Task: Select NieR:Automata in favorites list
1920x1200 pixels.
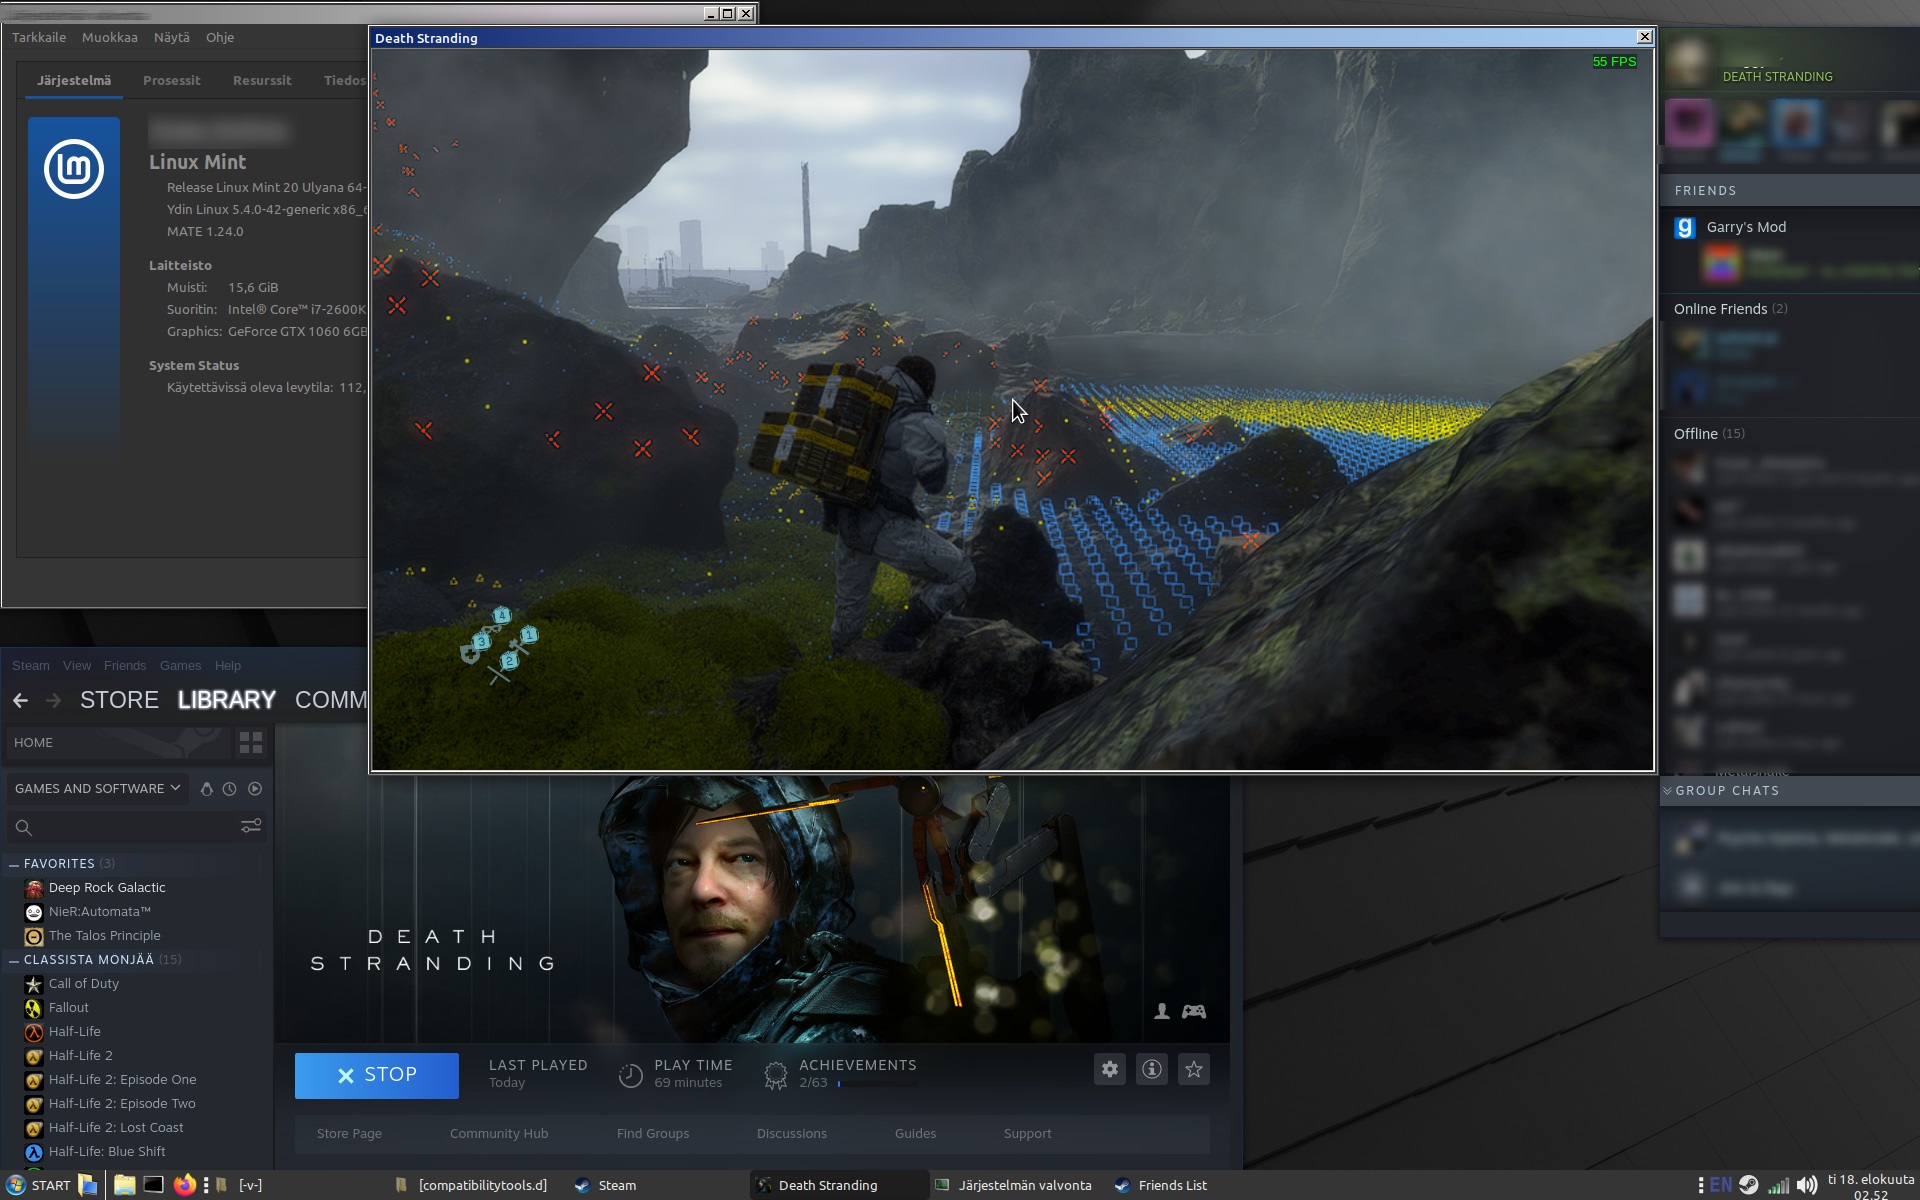Action: (100, 912)
